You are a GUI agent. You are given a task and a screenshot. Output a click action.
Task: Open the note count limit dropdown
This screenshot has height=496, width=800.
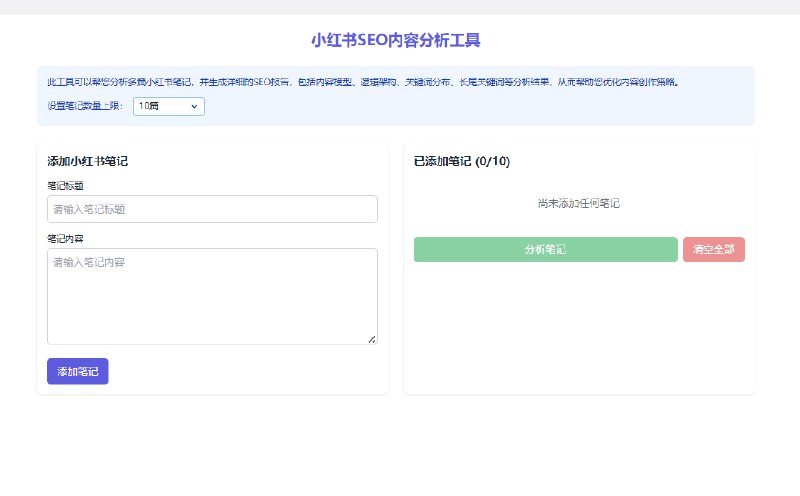(169, 106)
